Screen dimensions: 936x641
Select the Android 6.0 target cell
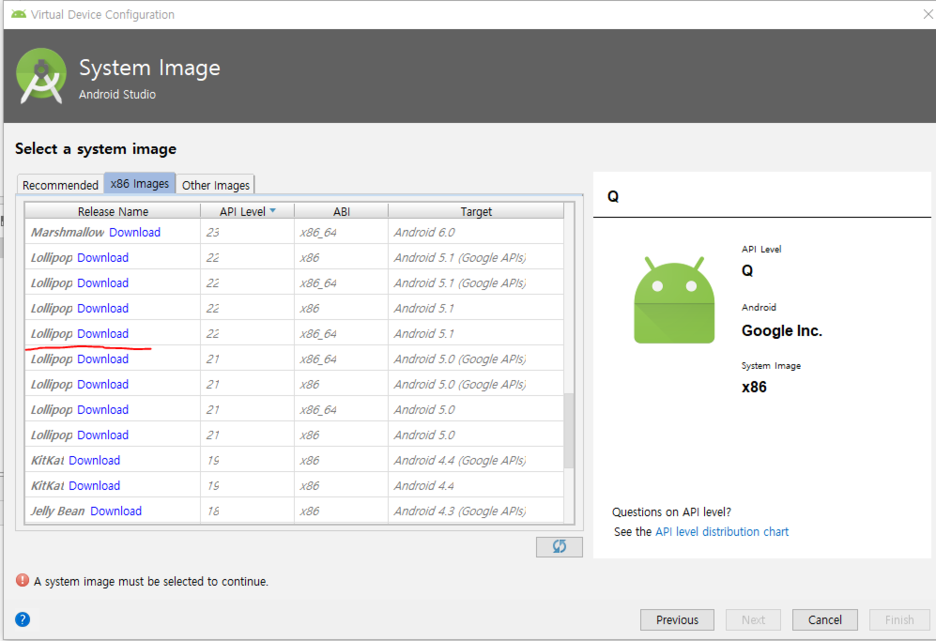476,232
